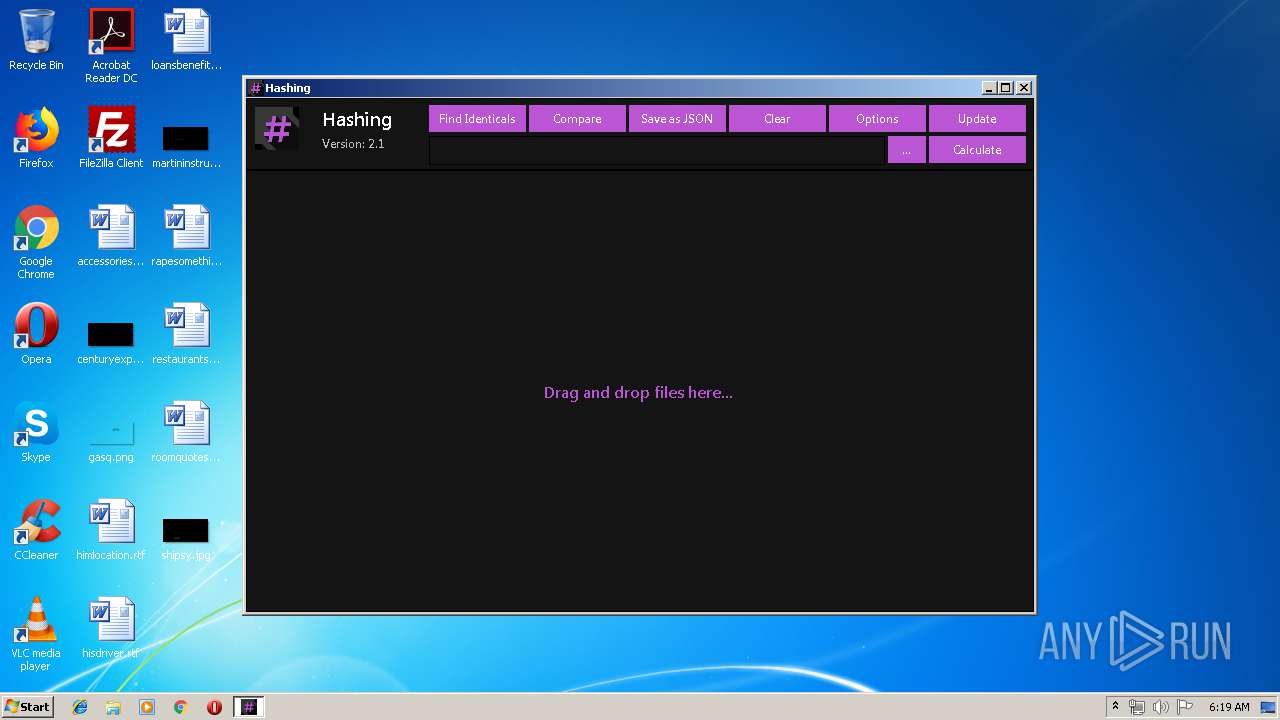This screenshot has width=1280, height=720.
Task: Select the gasq.png image file
Action: coord(111,438)
